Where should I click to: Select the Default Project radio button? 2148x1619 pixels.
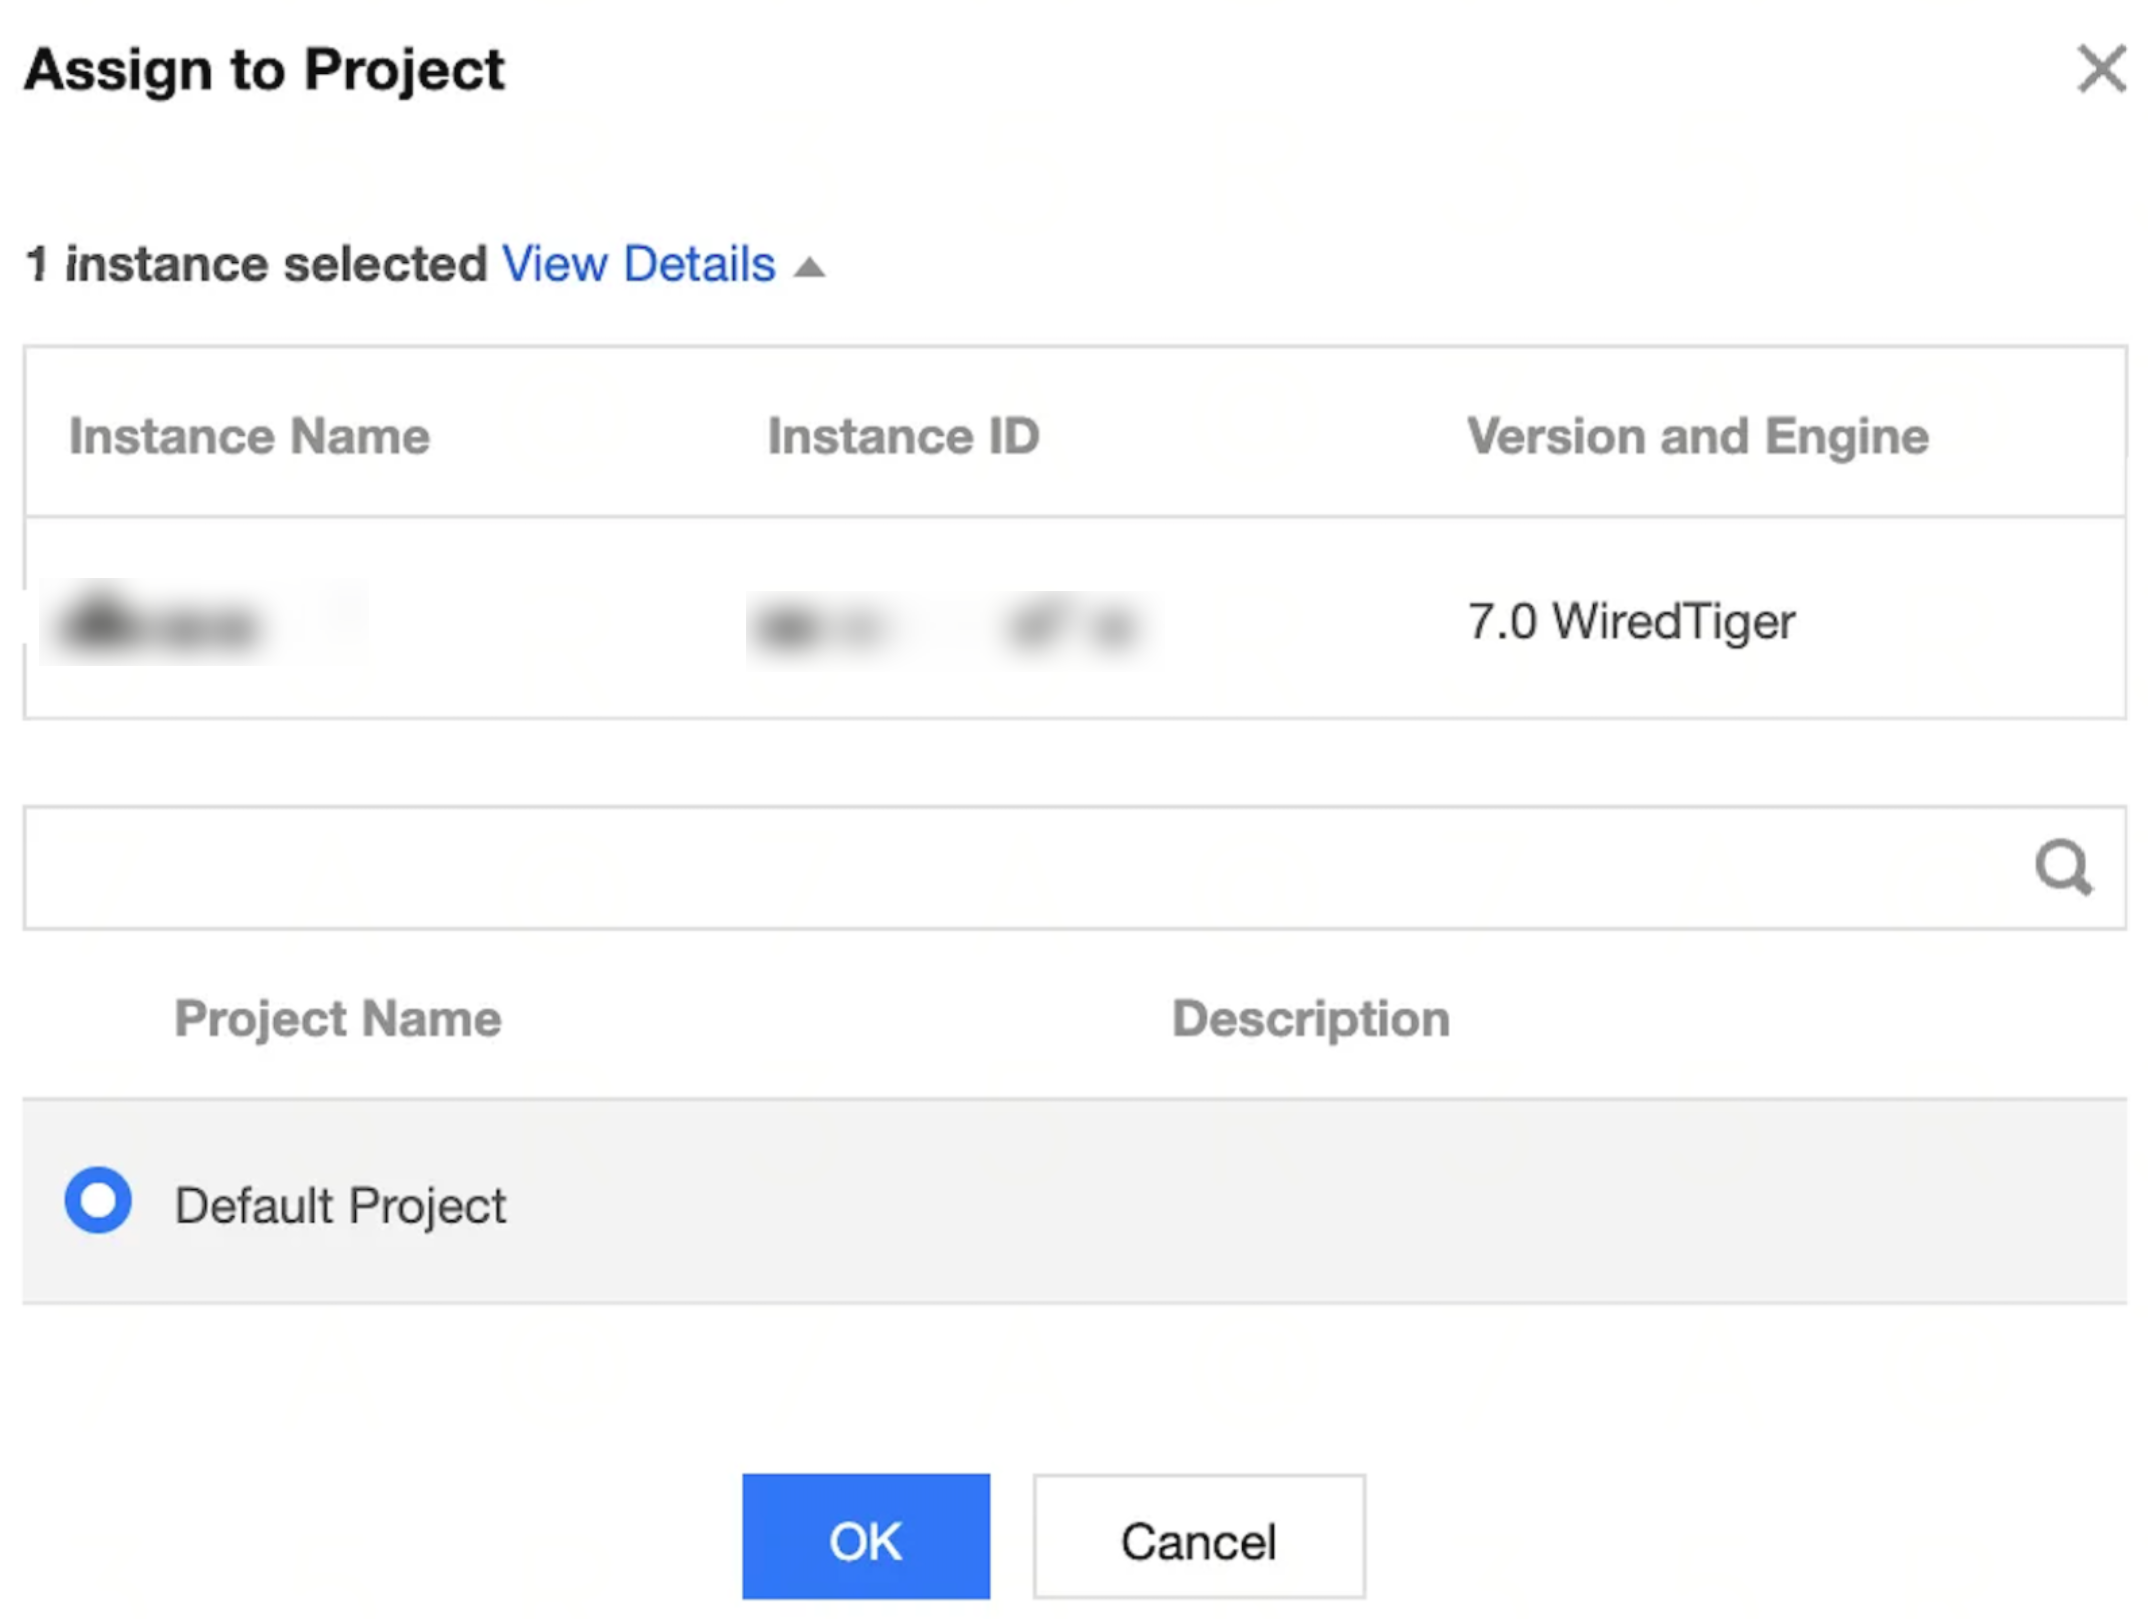click(x=98, y=1200)
